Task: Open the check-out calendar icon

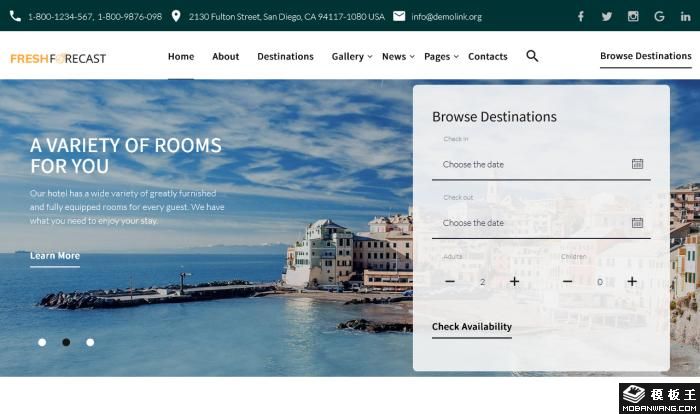Action: (x=637, y=223)
